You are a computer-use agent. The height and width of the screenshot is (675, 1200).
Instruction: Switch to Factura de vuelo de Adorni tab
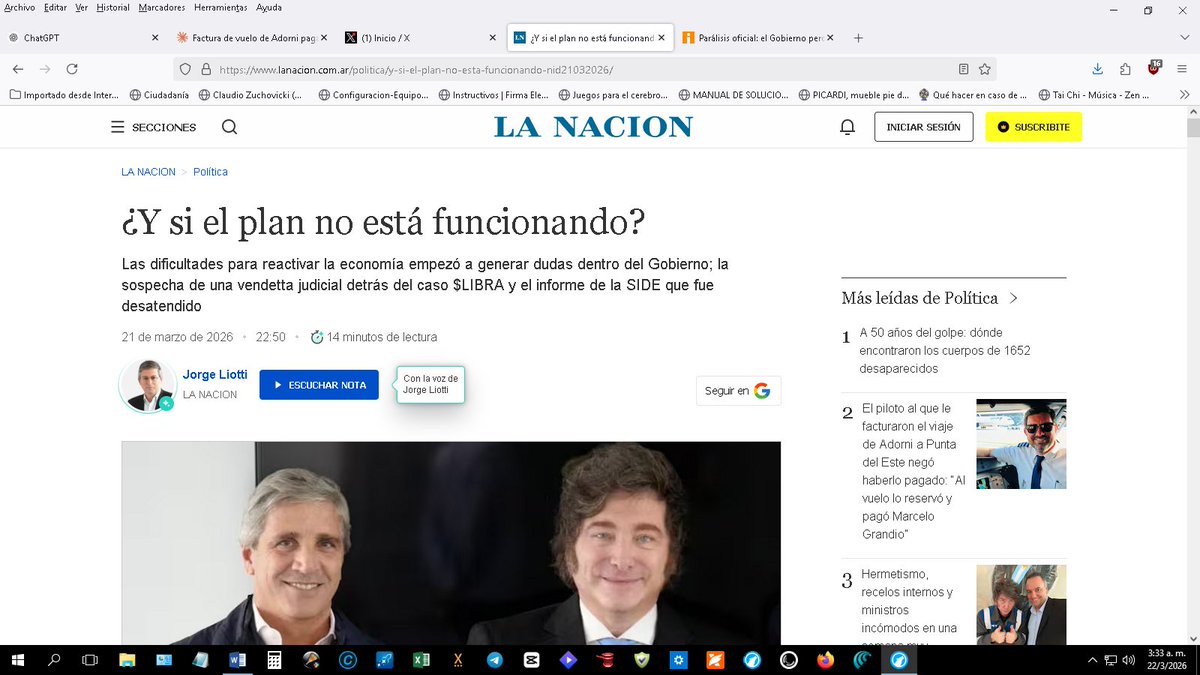[250, 38]
